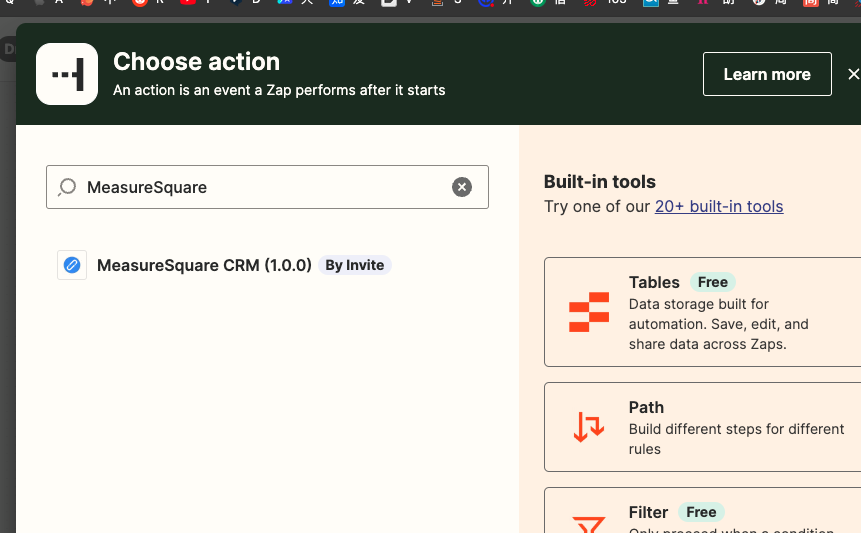The width and height of the screenshot is (861, 533).
Task: Click the Free badge next to Tables
Action: [713, 282]
